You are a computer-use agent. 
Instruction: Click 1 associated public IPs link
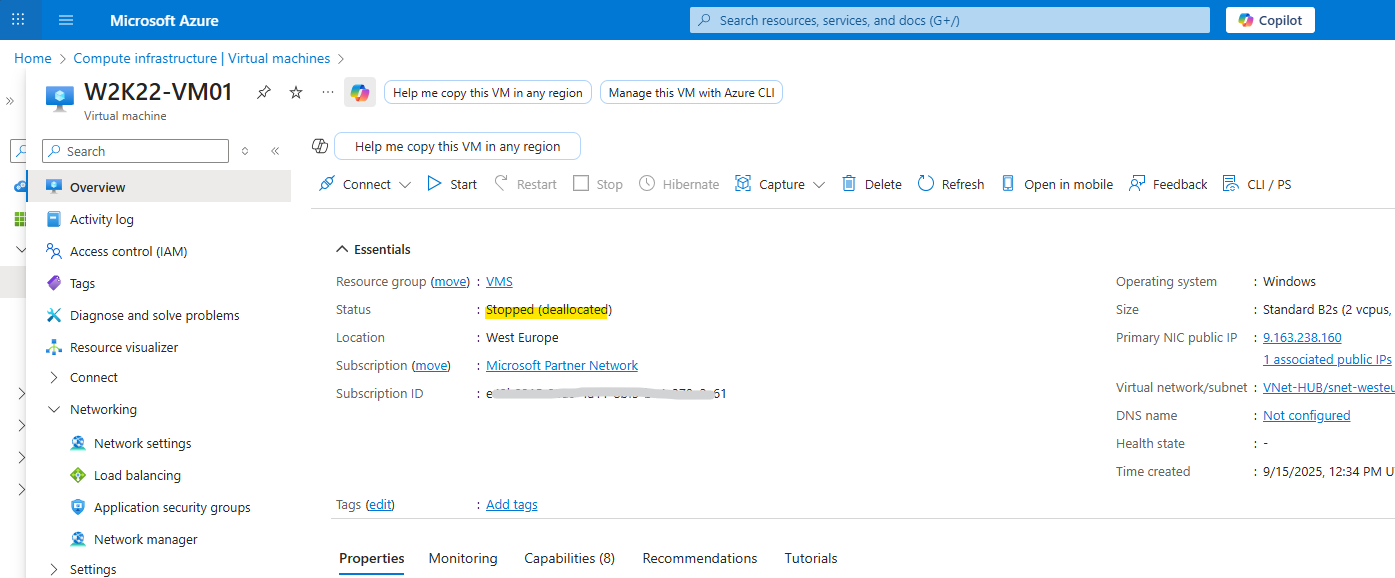[1327, 360]
